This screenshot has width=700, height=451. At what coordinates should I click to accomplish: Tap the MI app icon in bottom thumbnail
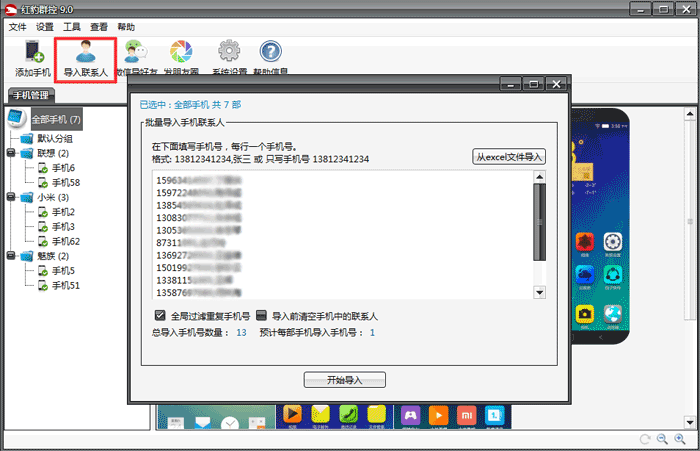[x=467, y=415]
